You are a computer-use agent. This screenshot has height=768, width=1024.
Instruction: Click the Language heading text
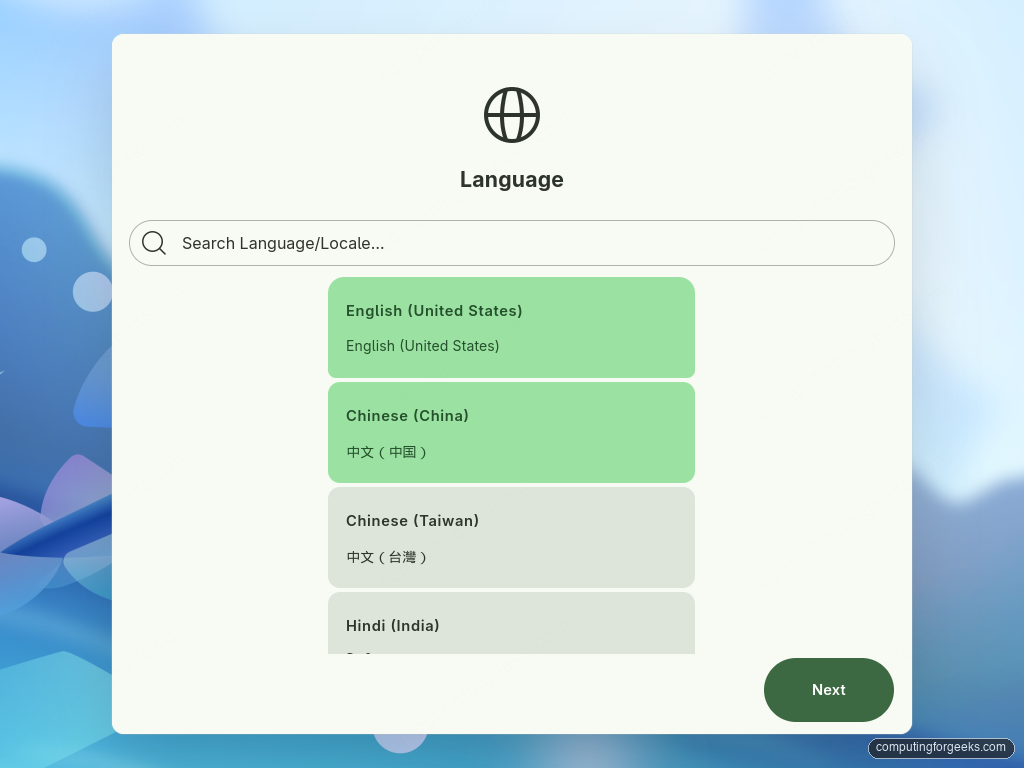(x=511, y=180)
